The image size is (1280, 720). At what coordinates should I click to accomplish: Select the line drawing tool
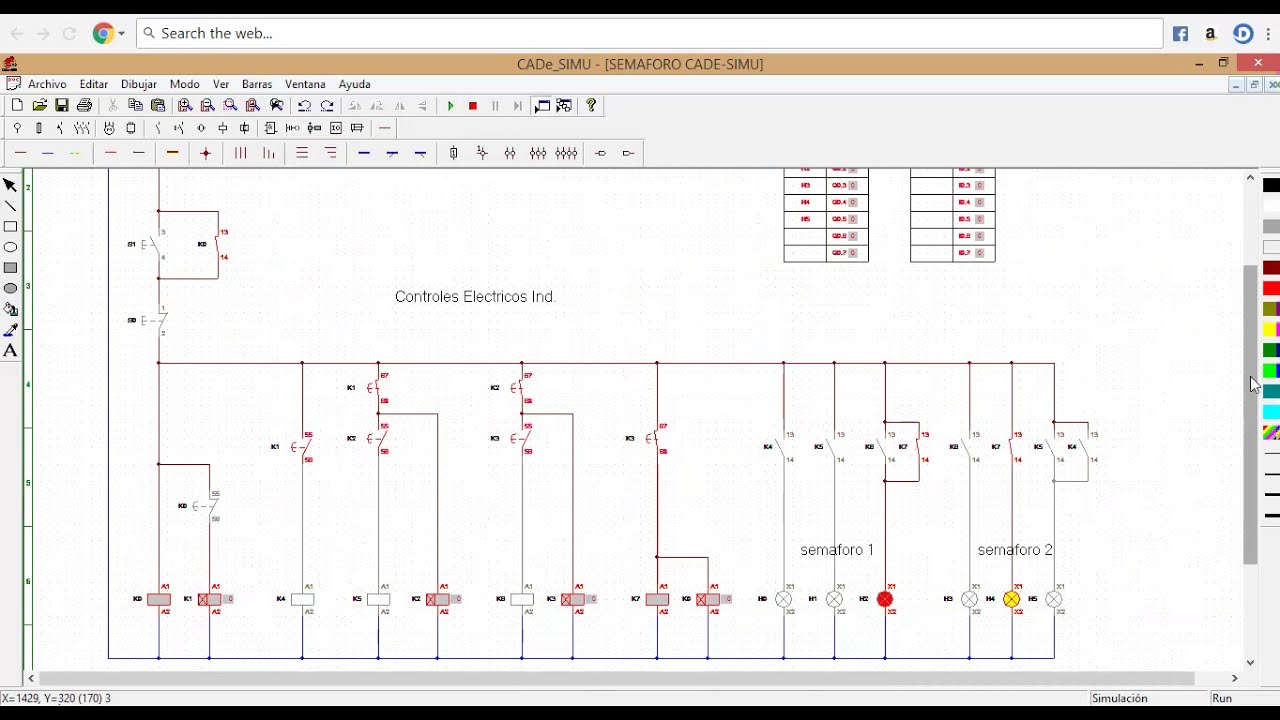[11, 206]
